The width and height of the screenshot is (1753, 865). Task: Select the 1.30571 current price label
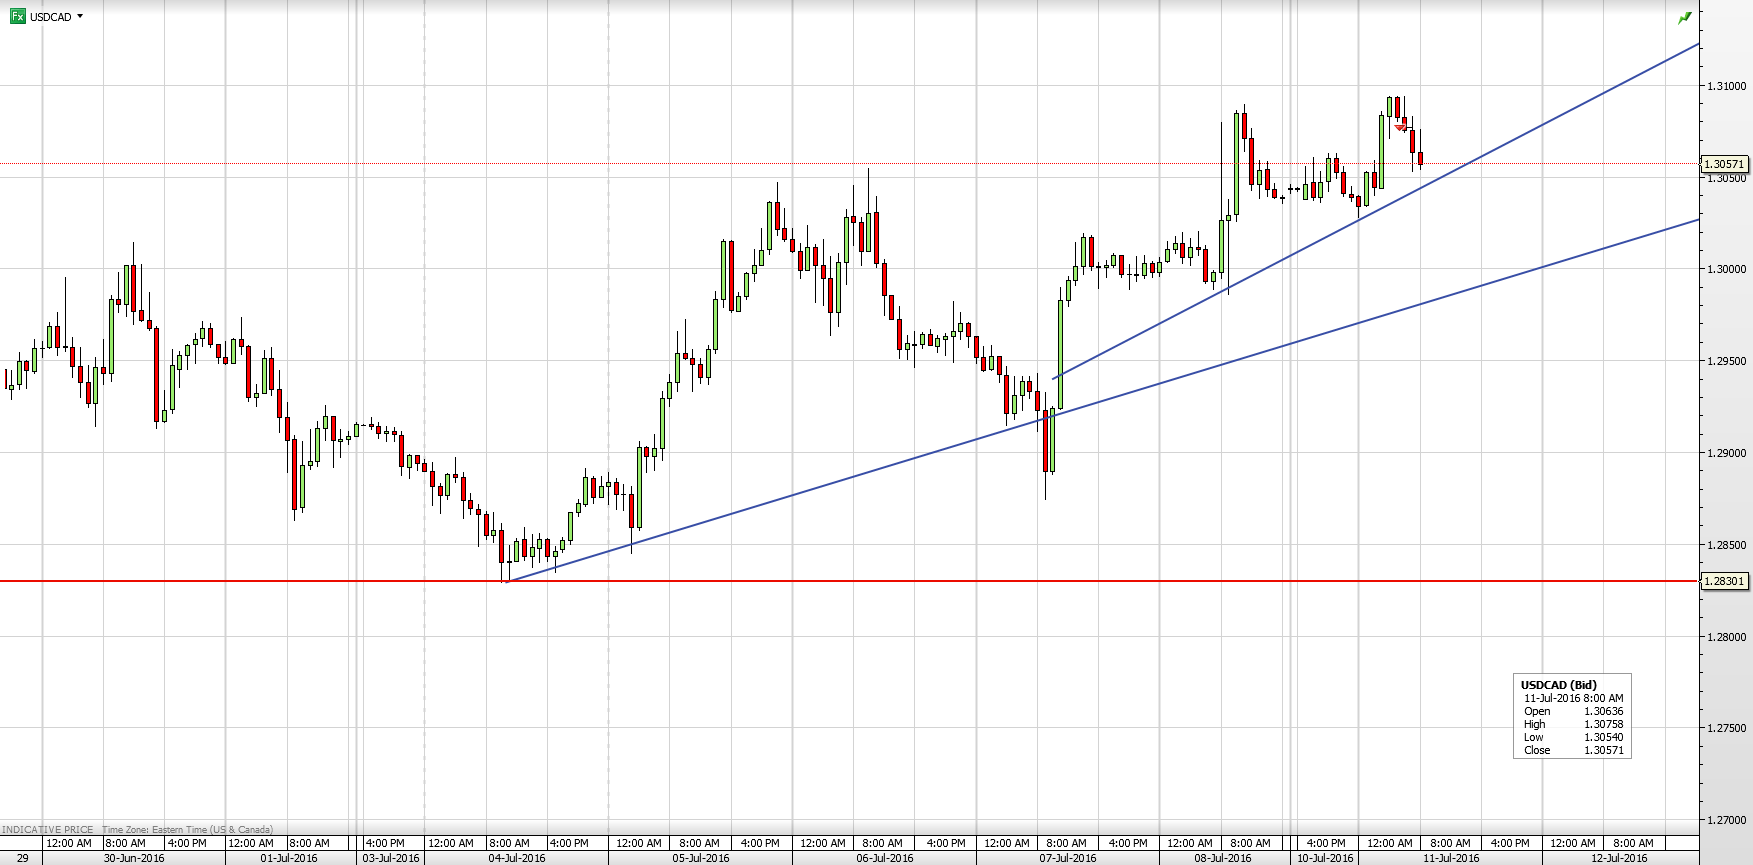(x=1724, y=164)
